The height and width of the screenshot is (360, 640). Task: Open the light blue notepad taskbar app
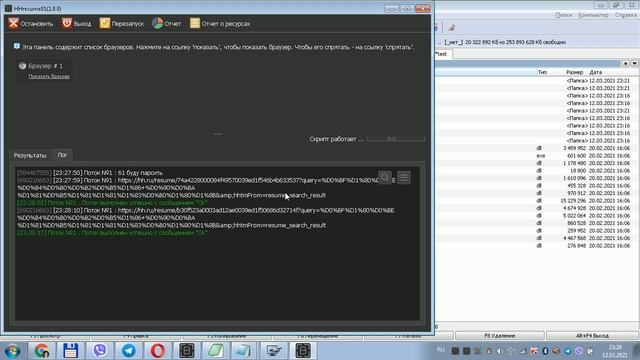(245, 351)
